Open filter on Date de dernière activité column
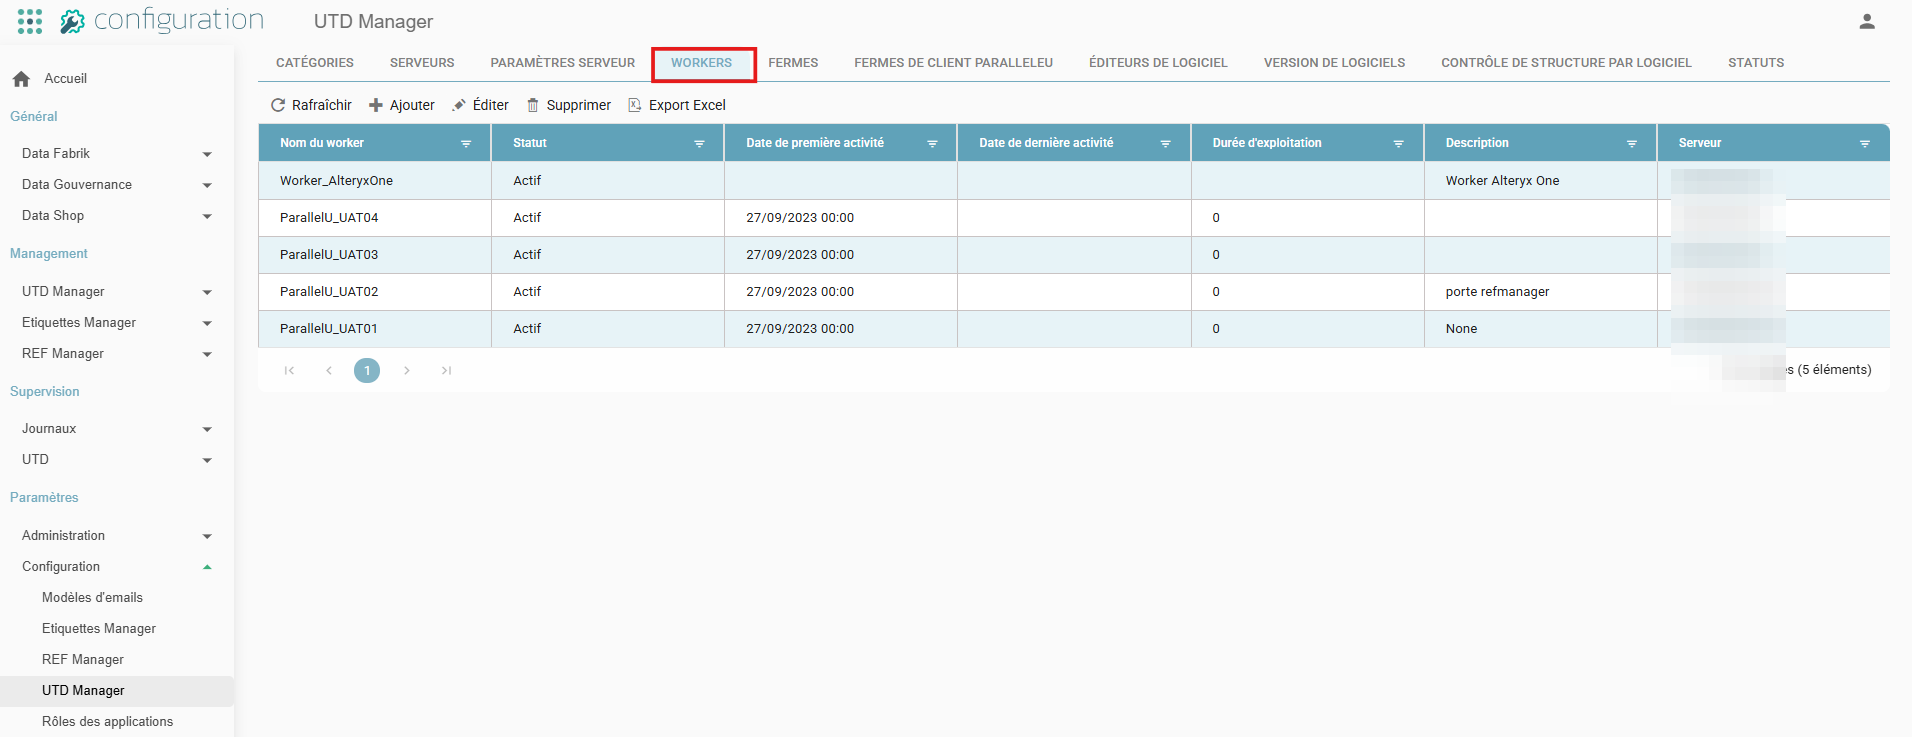This screenshot has width=1912, height=737. 1165,144
